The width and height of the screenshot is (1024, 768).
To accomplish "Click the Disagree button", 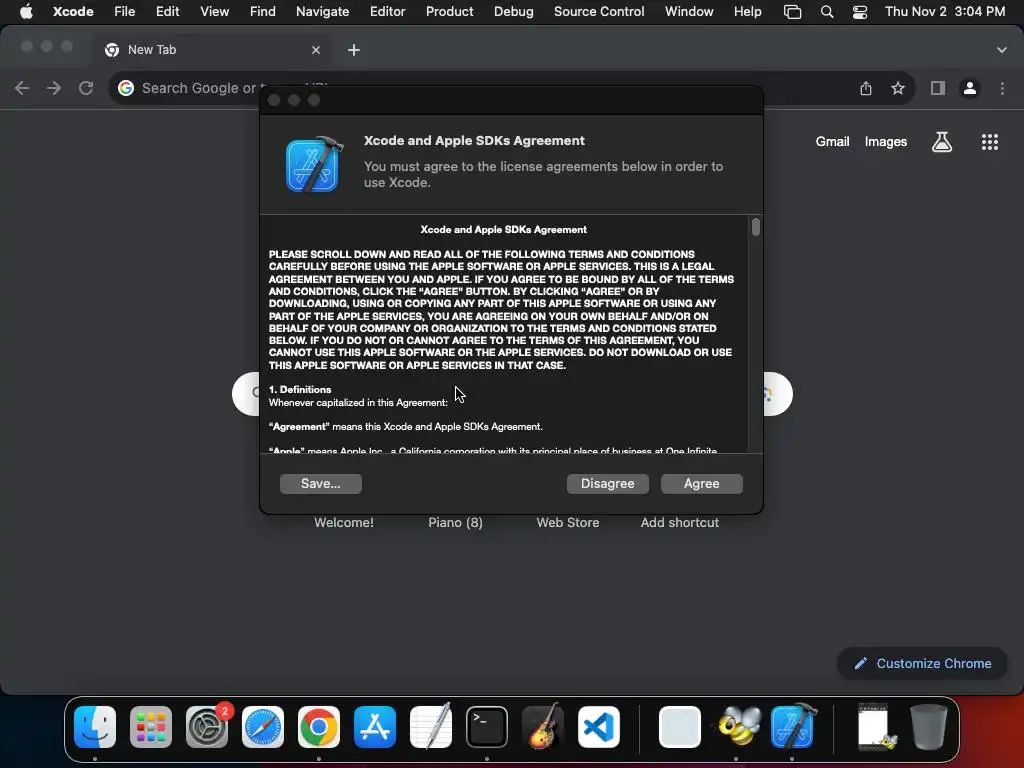I will coord(607,483).
